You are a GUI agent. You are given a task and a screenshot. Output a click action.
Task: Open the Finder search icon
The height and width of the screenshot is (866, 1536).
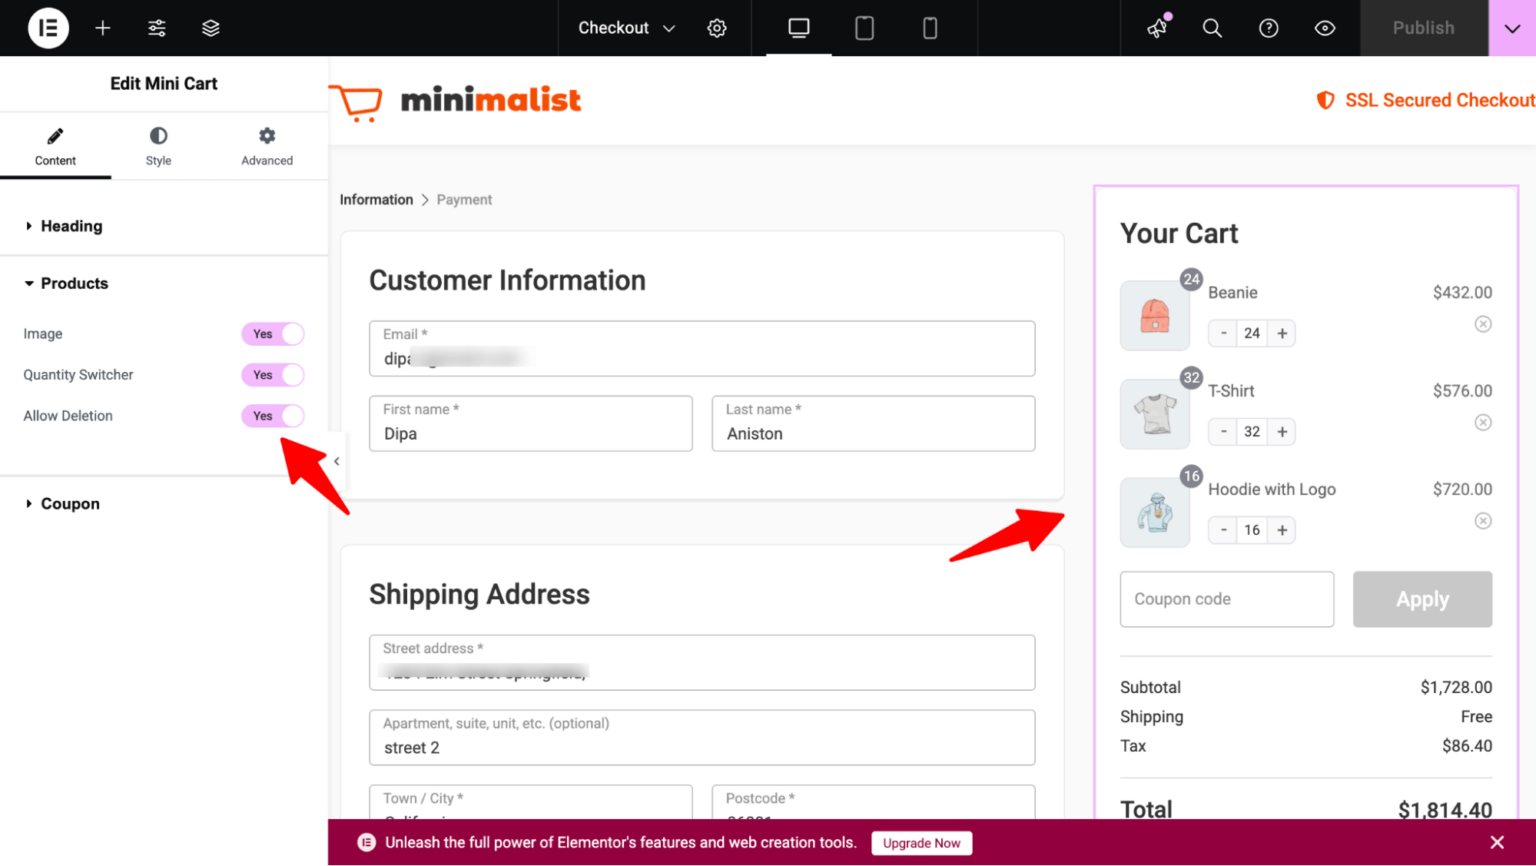(1212, 28)
